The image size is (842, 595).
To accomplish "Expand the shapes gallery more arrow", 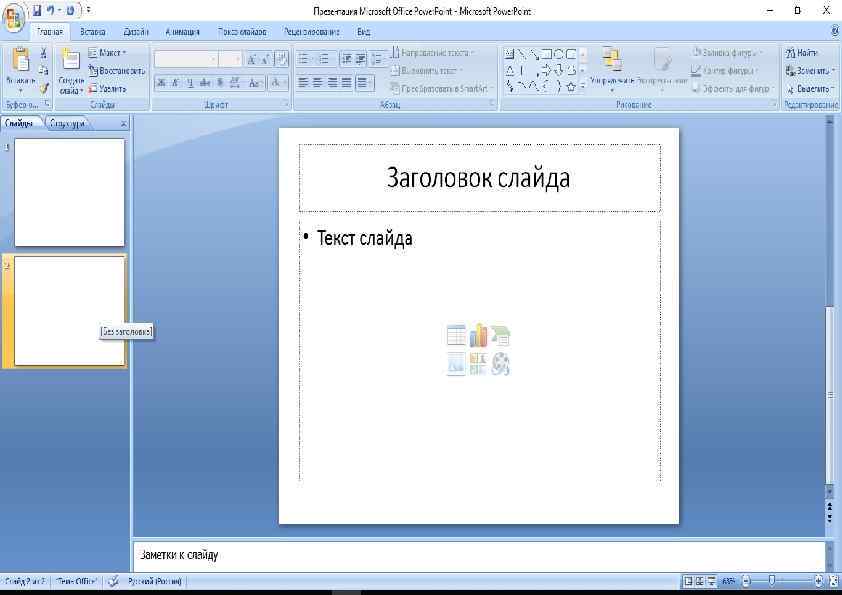I will (583, 86).
